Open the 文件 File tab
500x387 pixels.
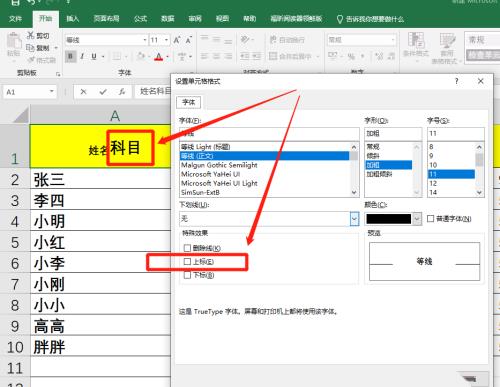[x=15, y=18]
